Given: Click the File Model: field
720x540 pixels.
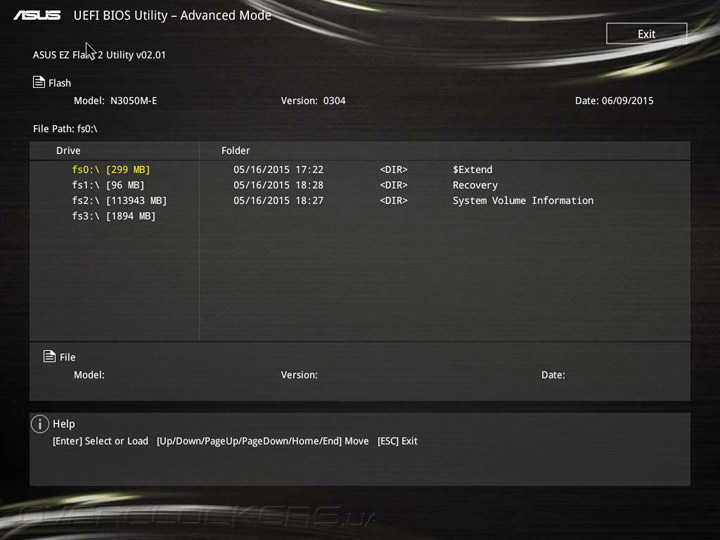Looking at the screenshot, I should click(89, 375).
